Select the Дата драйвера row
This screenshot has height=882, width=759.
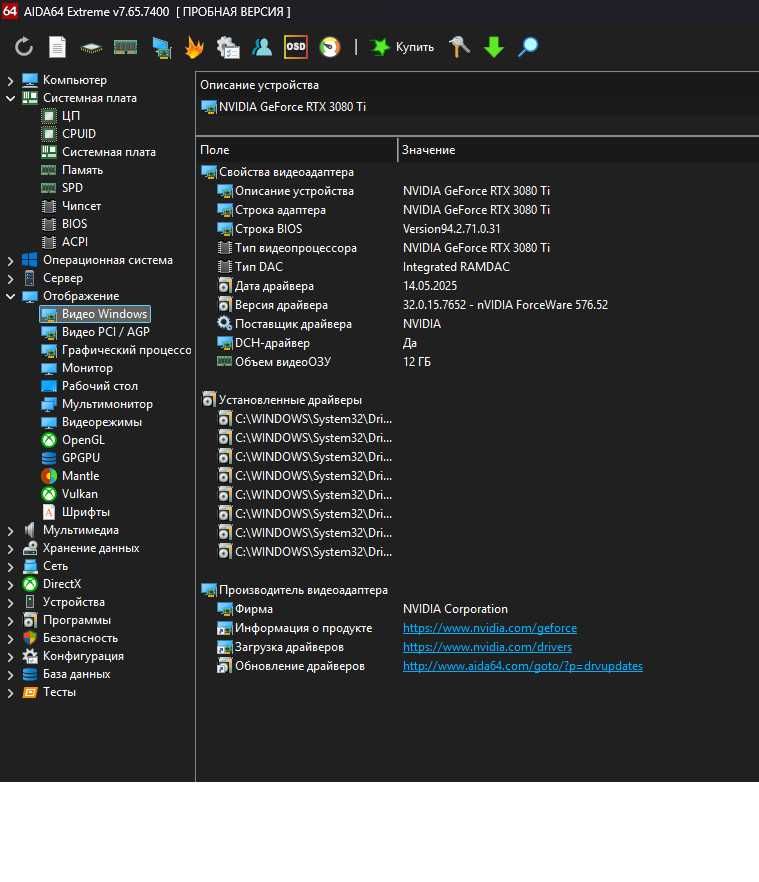tap(477, 286)
